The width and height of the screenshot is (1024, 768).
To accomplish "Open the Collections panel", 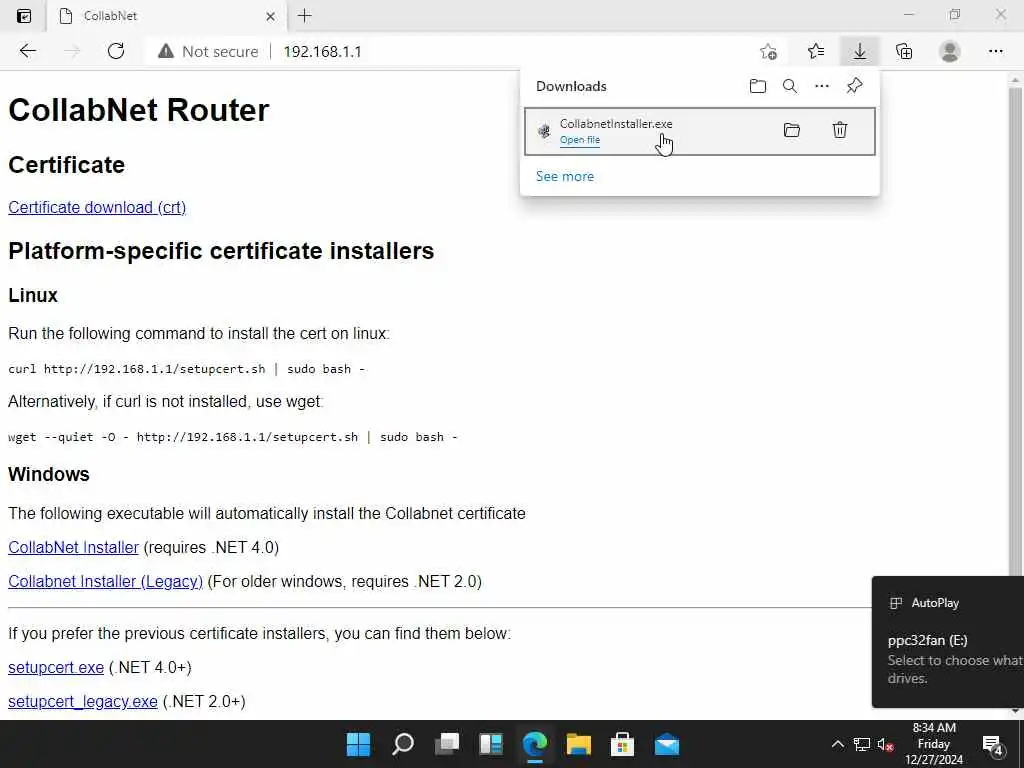I will [904, 51].
